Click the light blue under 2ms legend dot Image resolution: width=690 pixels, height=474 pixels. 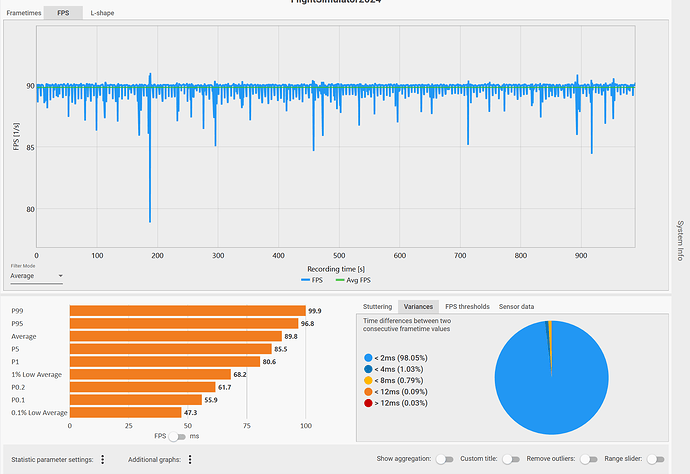[368, 358]
